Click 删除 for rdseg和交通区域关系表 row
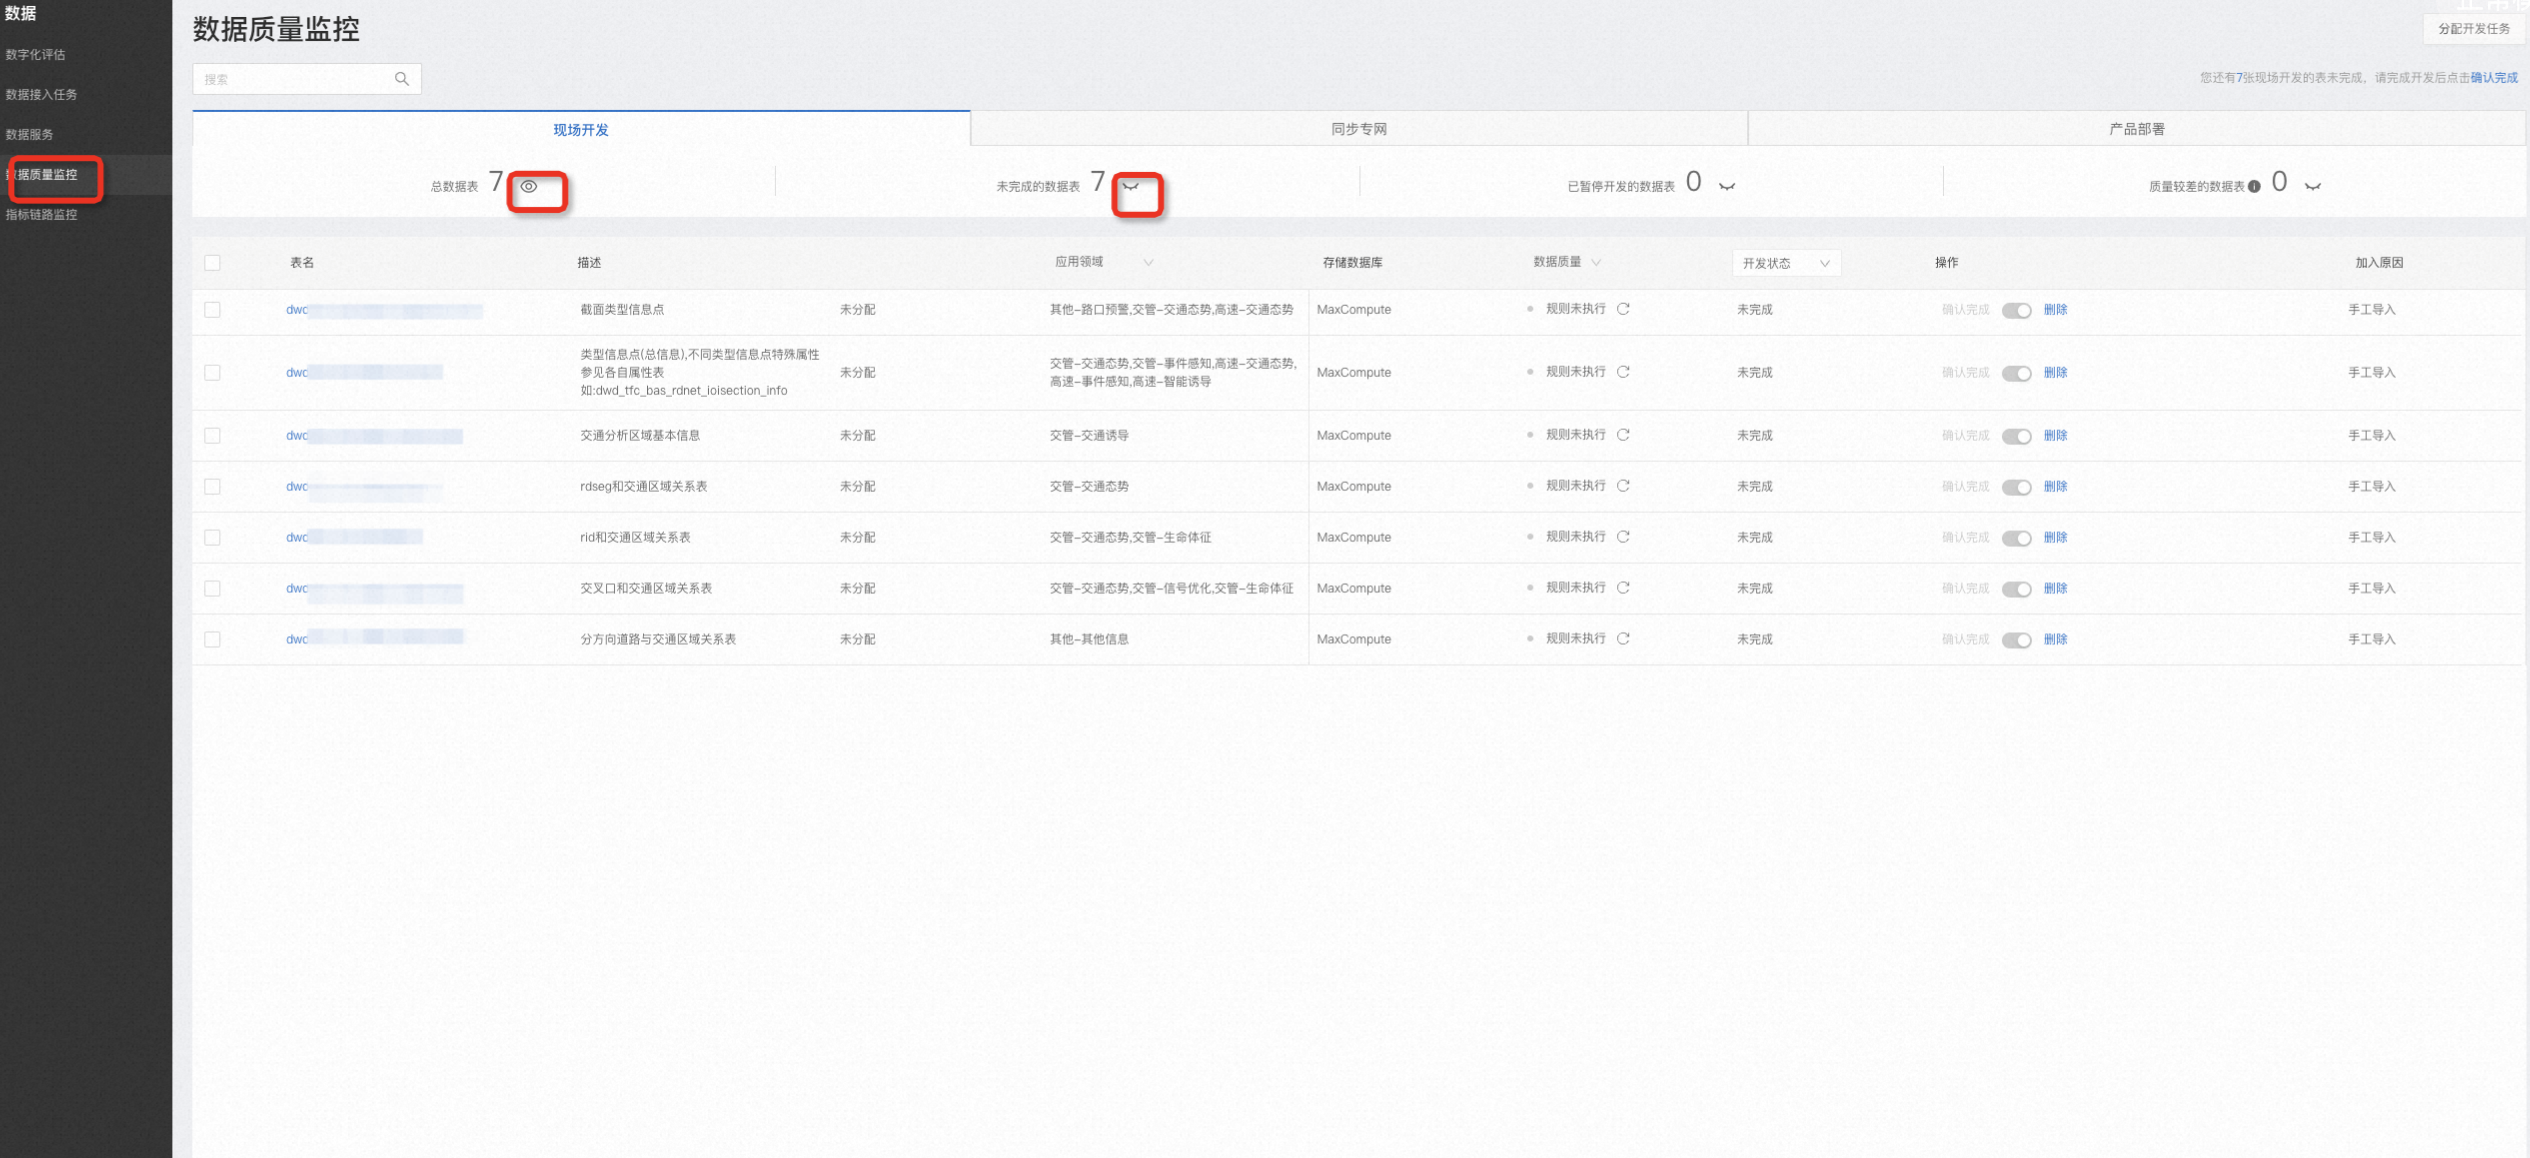This screenshot has height=1158, width=2530. [x=2055, y=487]
